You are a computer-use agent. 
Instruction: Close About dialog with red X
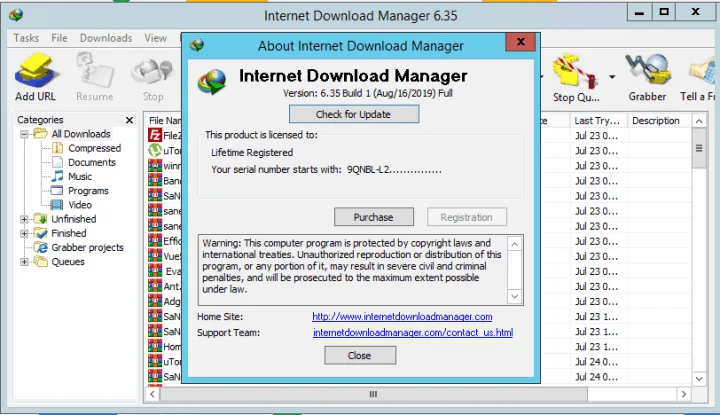click(x=520, y=42)
